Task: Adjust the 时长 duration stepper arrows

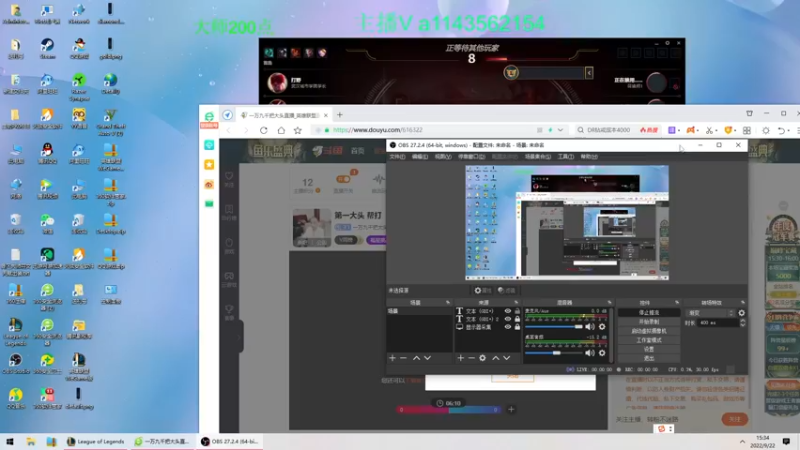Action: pyautogui.click(x=742, y=322)
